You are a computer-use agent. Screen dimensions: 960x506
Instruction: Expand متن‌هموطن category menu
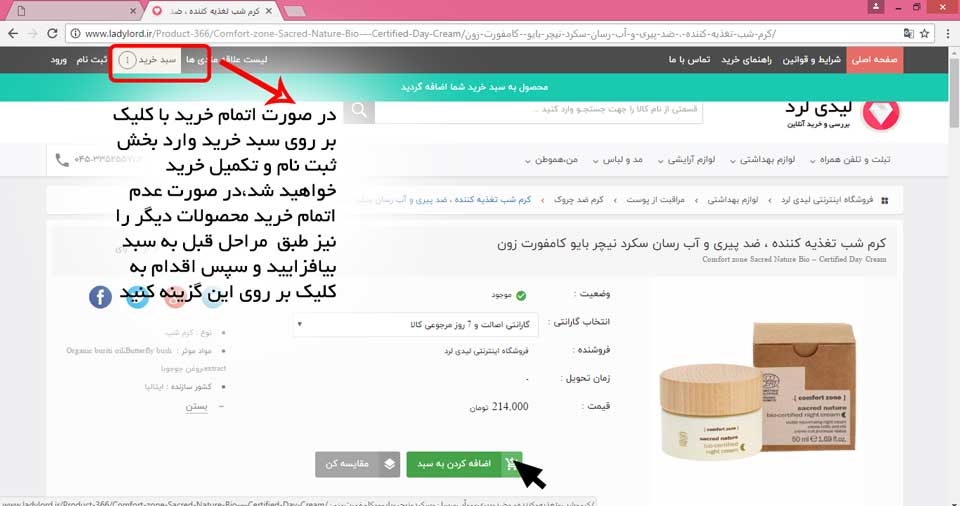click(551, 160)
